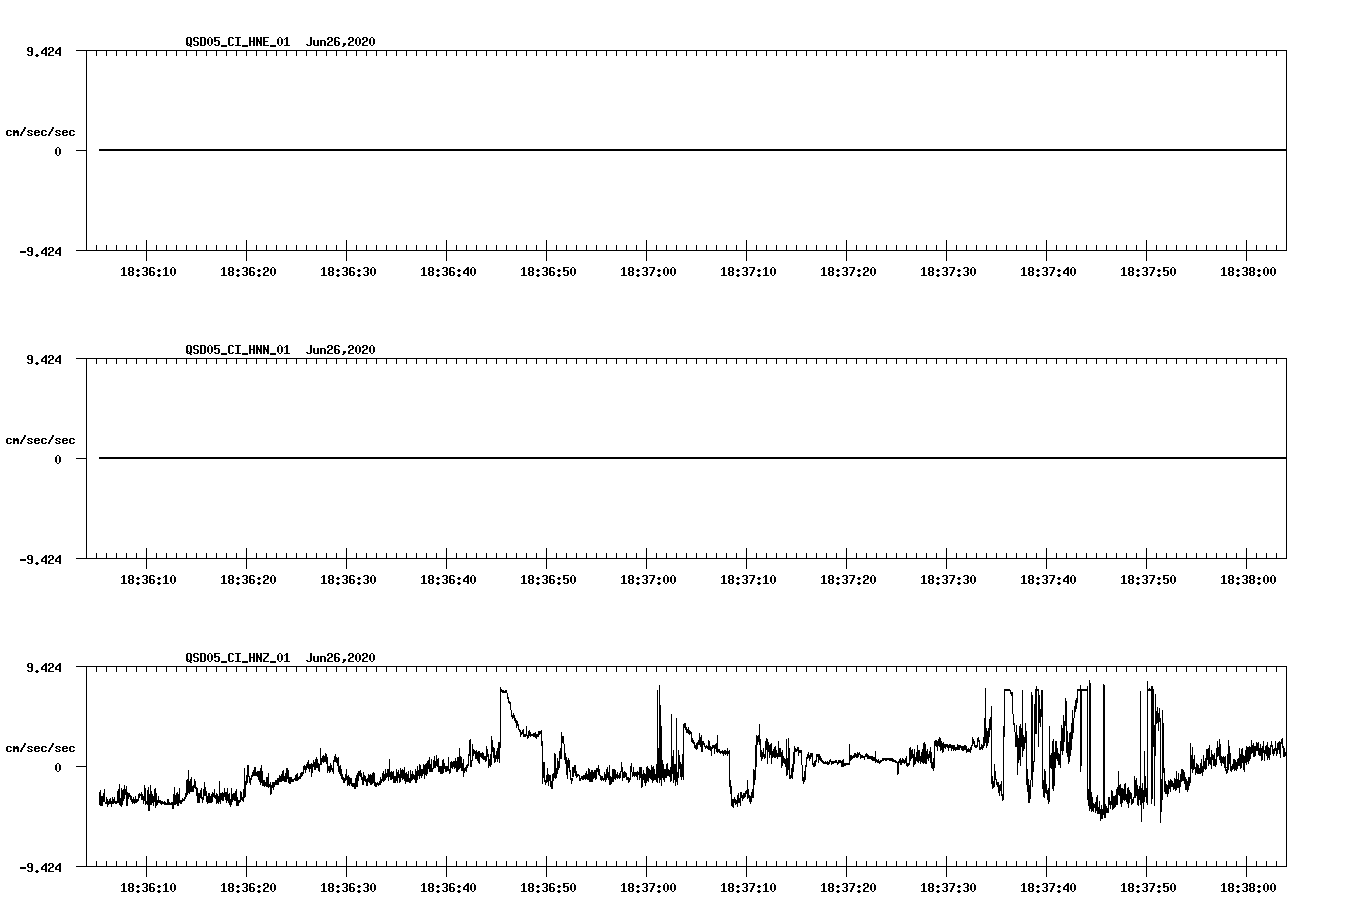This screenshot has height=924, width=1358.
Task: Click the flat zero trace in HNN plot
Action: 692,458
